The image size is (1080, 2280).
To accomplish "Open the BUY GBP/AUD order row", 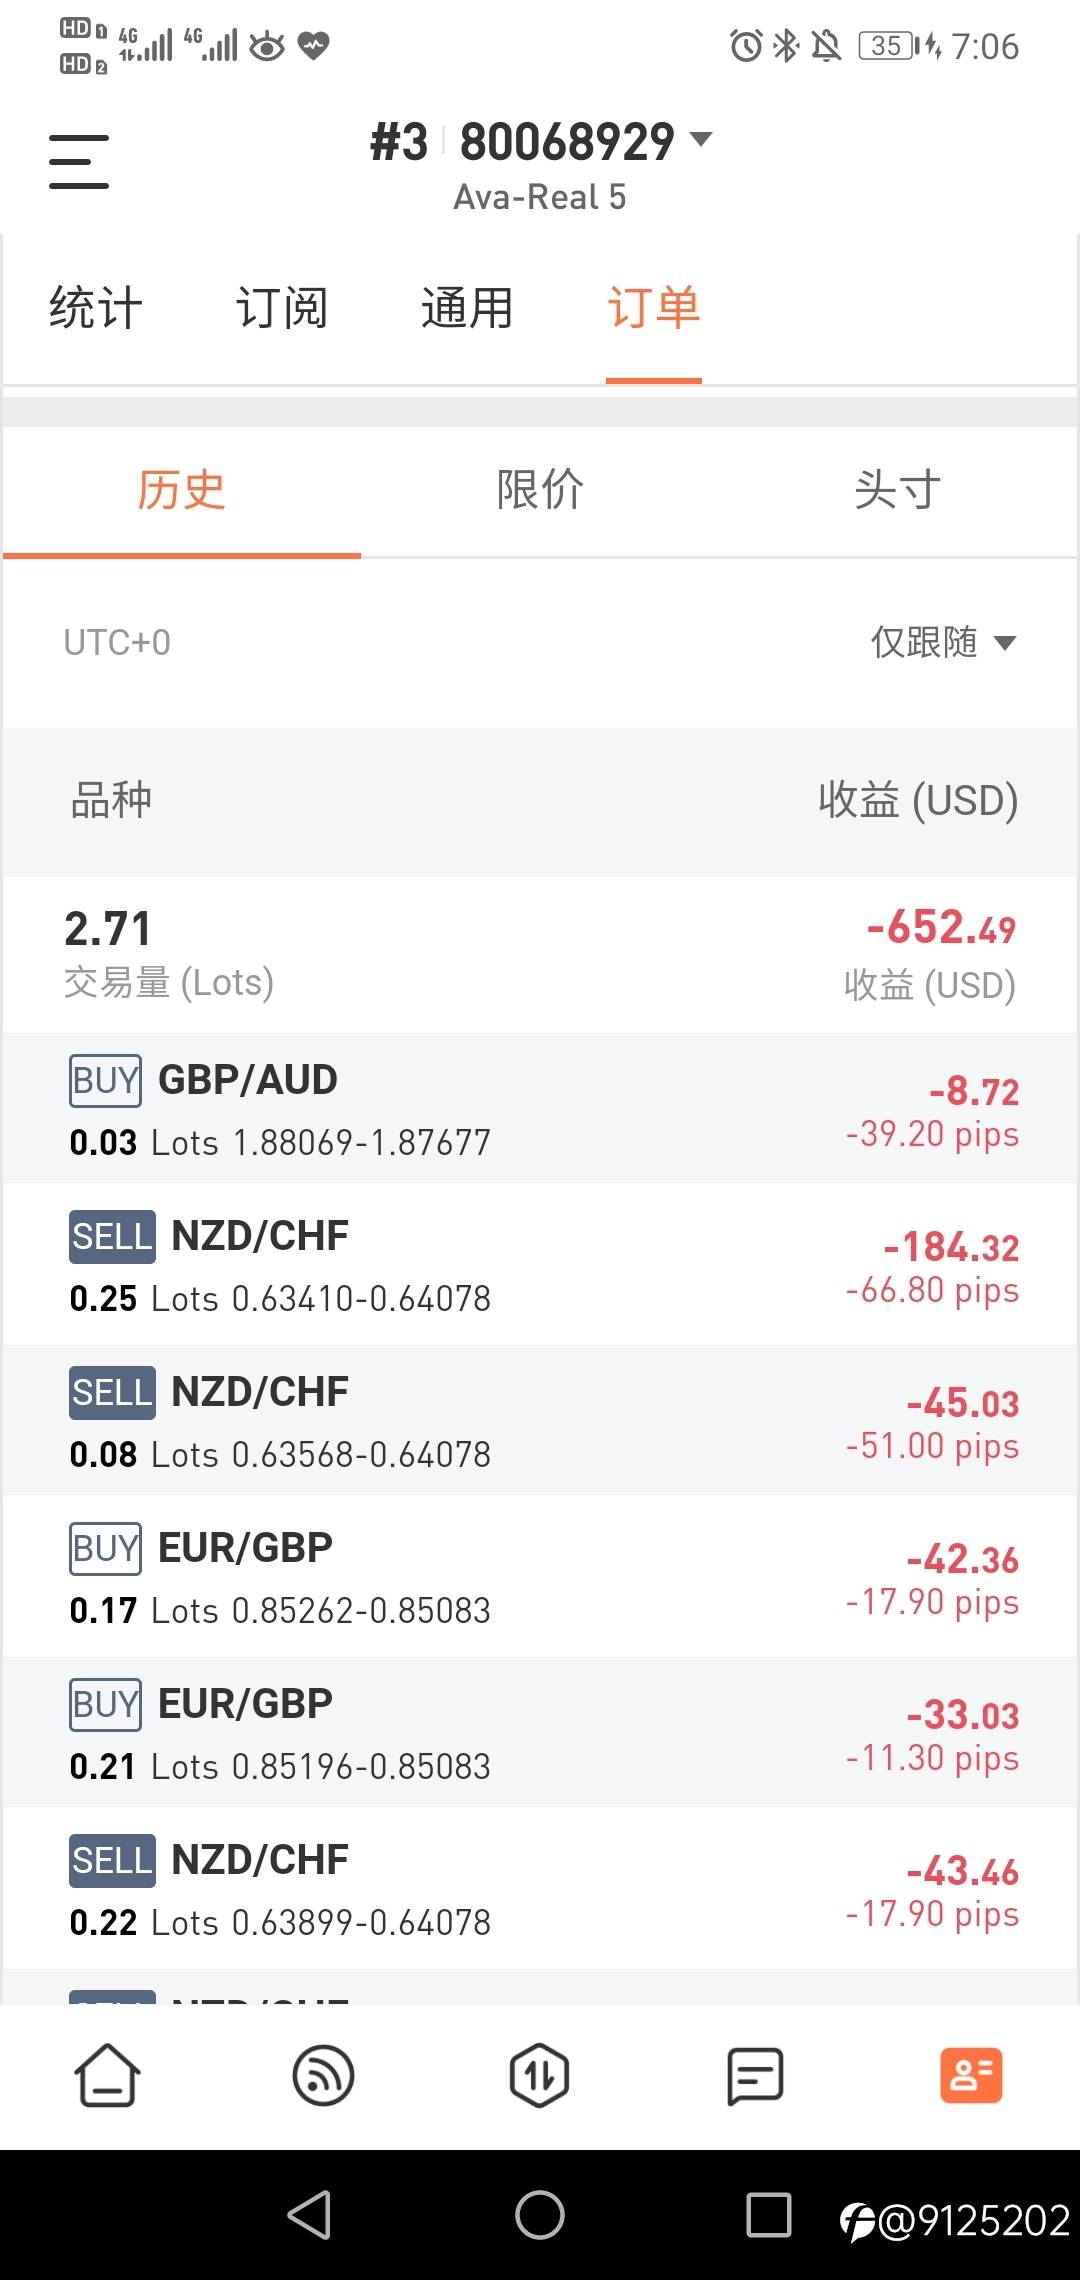I will 540,1109.
